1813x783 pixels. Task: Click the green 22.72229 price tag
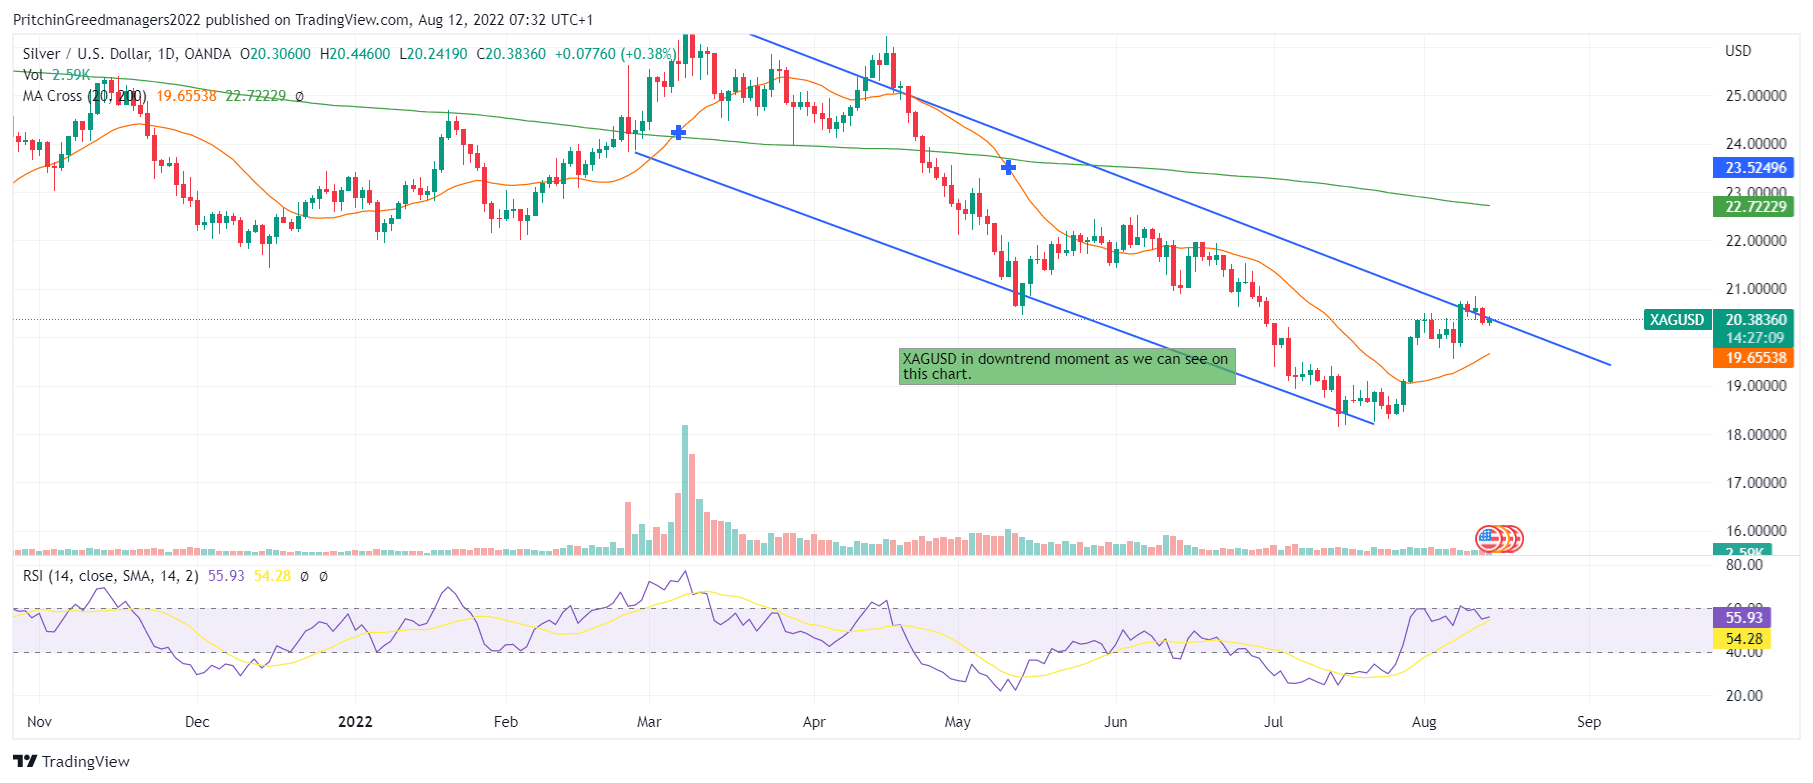(x=1755, y=207)
